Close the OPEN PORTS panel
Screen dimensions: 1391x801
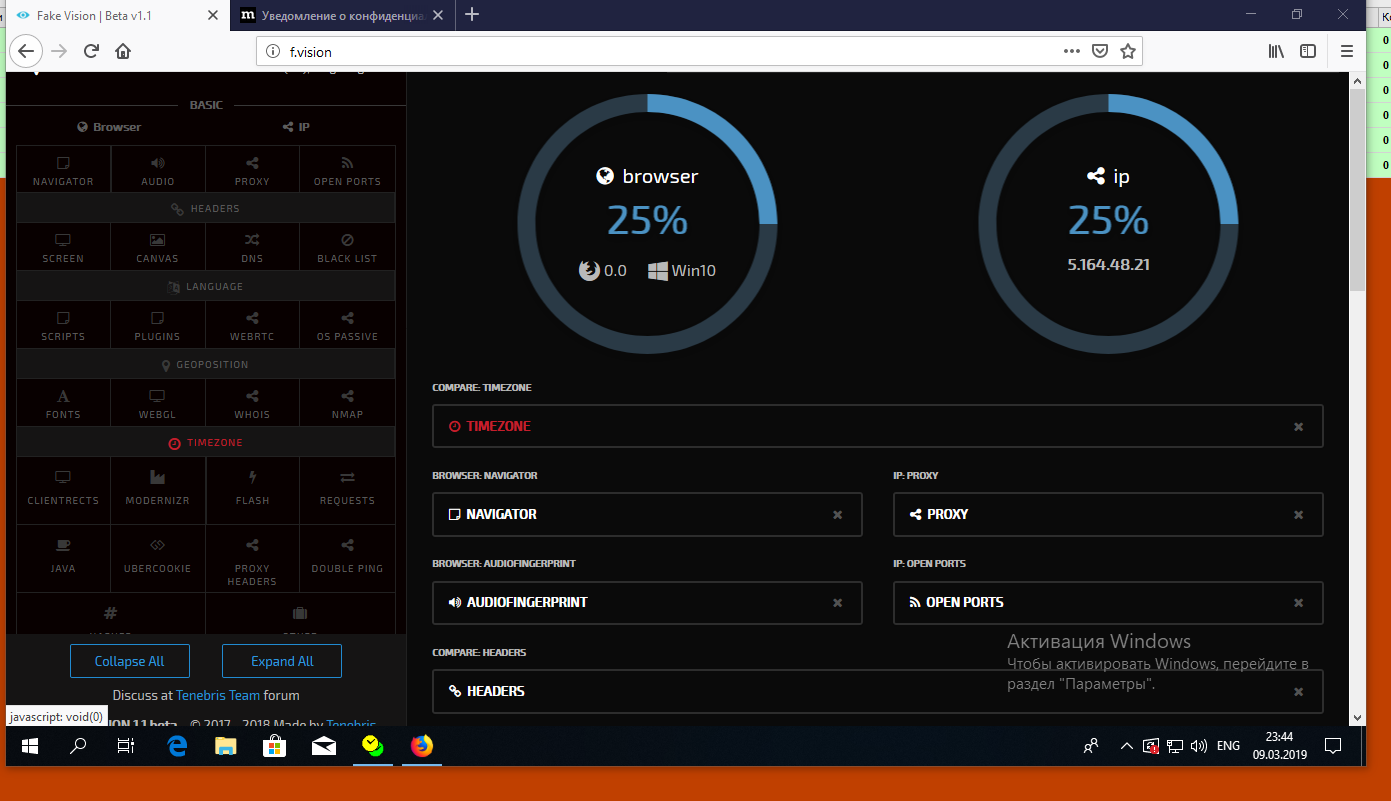coord(1298,603)
